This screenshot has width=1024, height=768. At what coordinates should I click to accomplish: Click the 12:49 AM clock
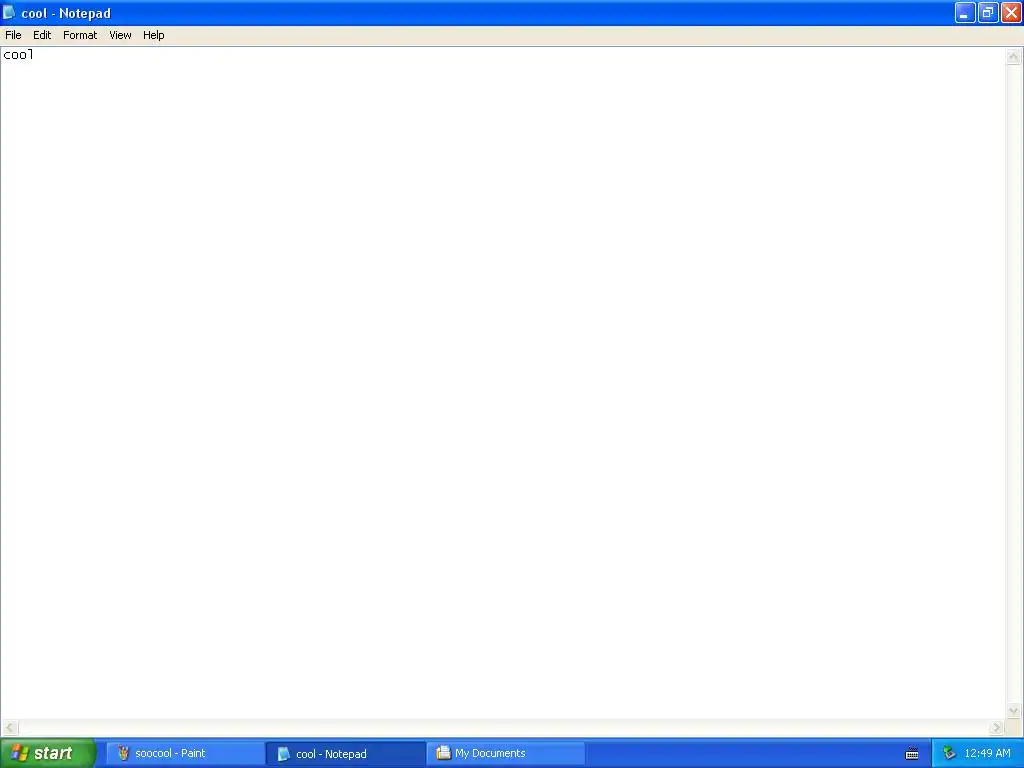click(987, 754)
